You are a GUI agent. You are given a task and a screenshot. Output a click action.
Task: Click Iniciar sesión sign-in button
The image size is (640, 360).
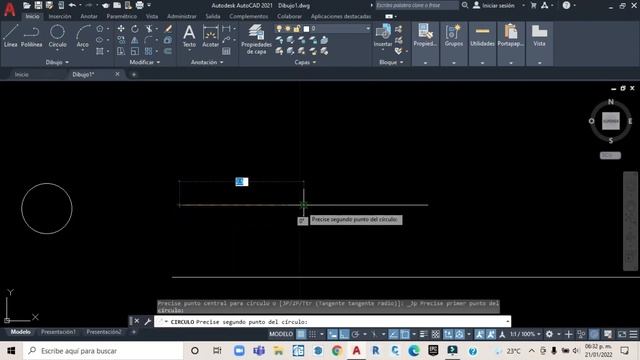pos(494,5)
